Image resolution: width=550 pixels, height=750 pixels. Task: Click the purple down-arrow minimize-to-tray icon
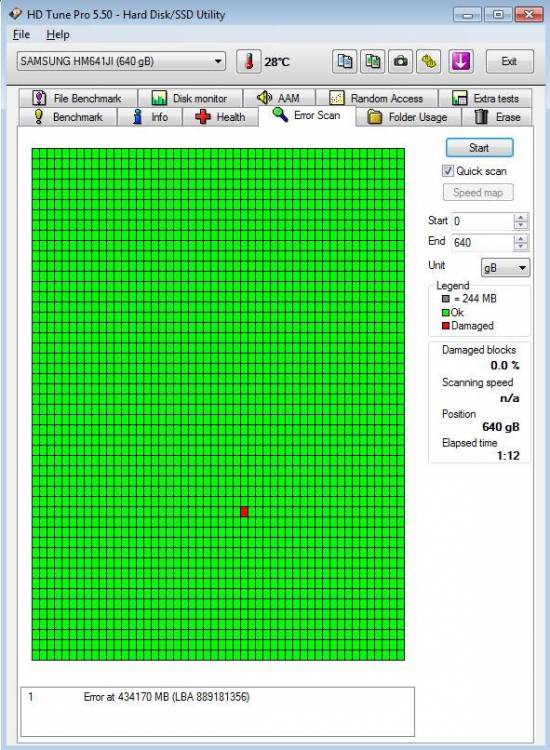[x=461, y=61]
